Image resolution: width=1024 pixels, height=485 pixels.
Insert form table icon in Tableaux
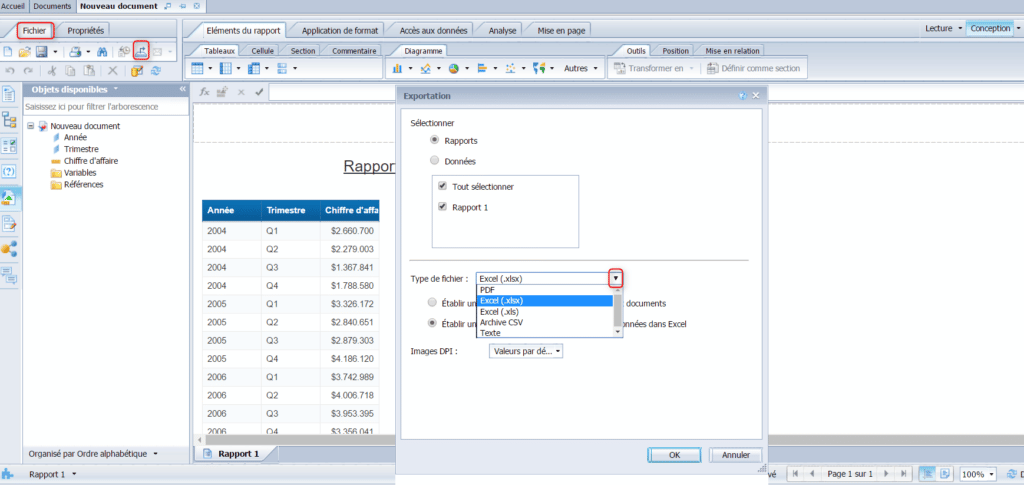pos(283,68)
